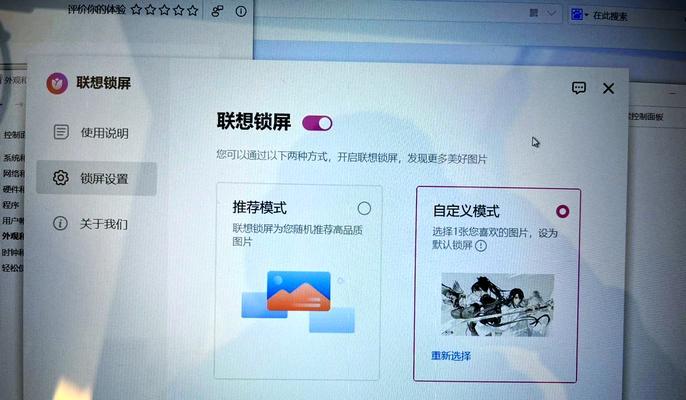Open the 轻松 category in the Control Panel
The width and height of the screenshot is (686, 400).
click(x=12, y=267)
